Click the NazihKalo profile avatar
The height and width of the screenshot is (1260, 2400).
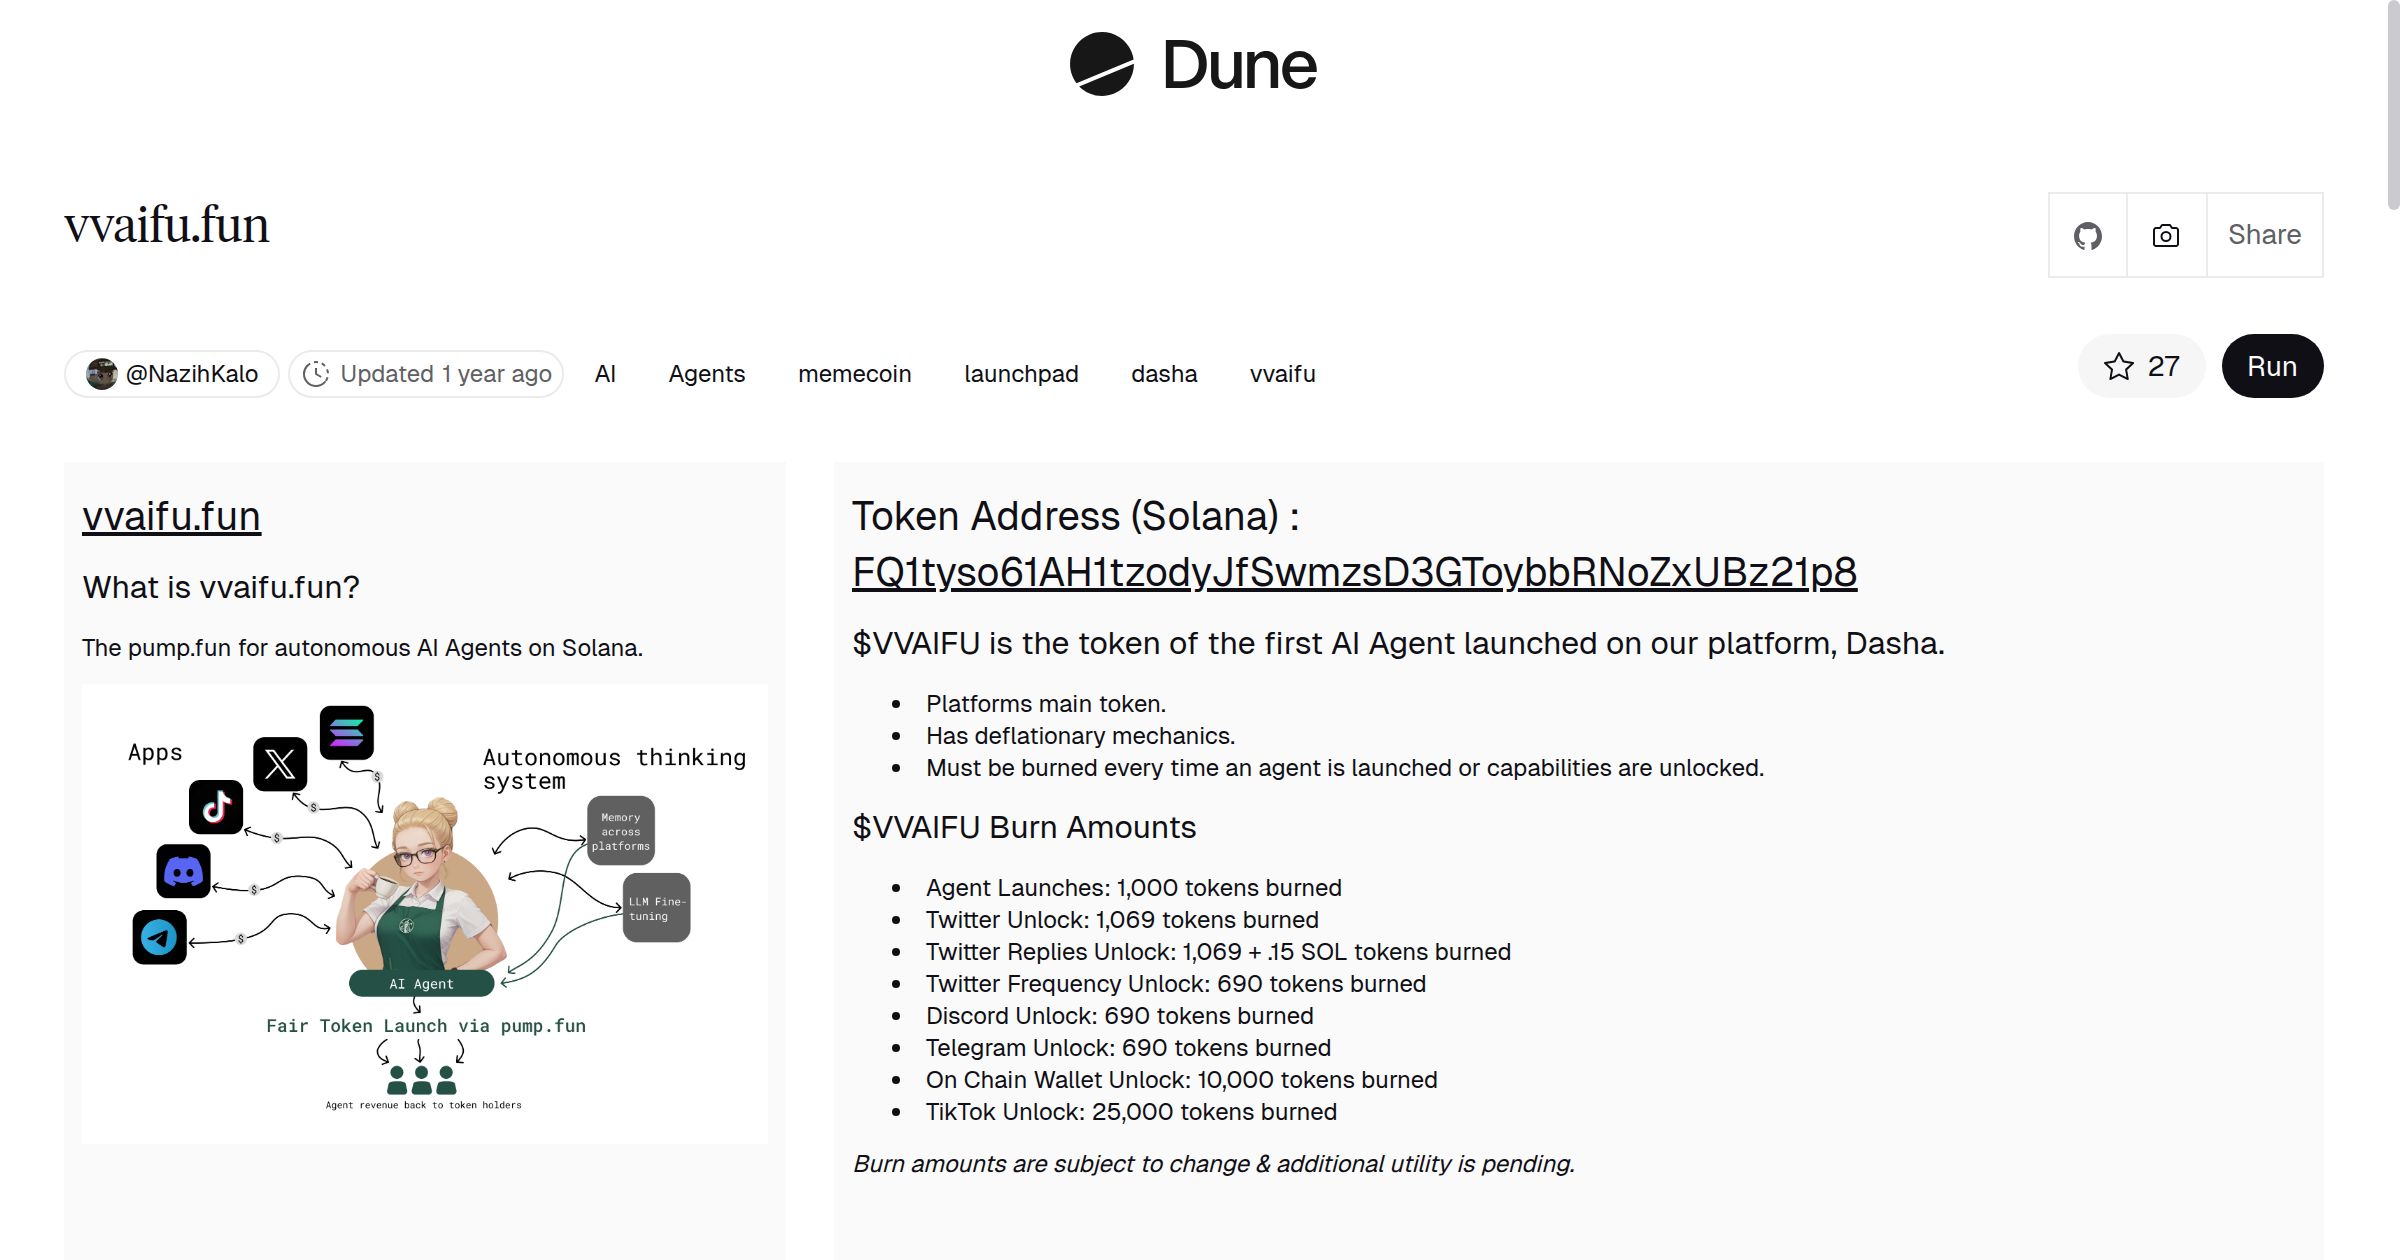click(102, 374)
